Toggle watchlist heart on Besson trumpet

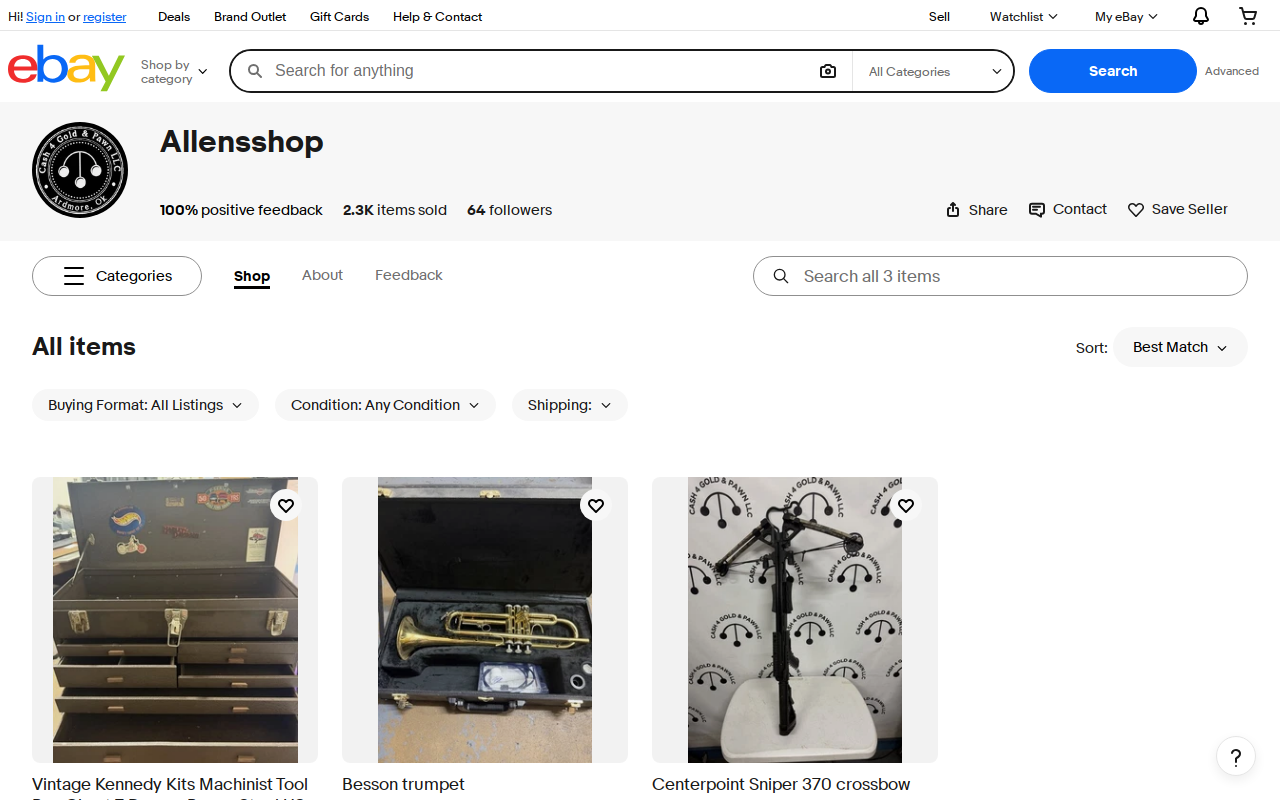(x=596, y=506)
